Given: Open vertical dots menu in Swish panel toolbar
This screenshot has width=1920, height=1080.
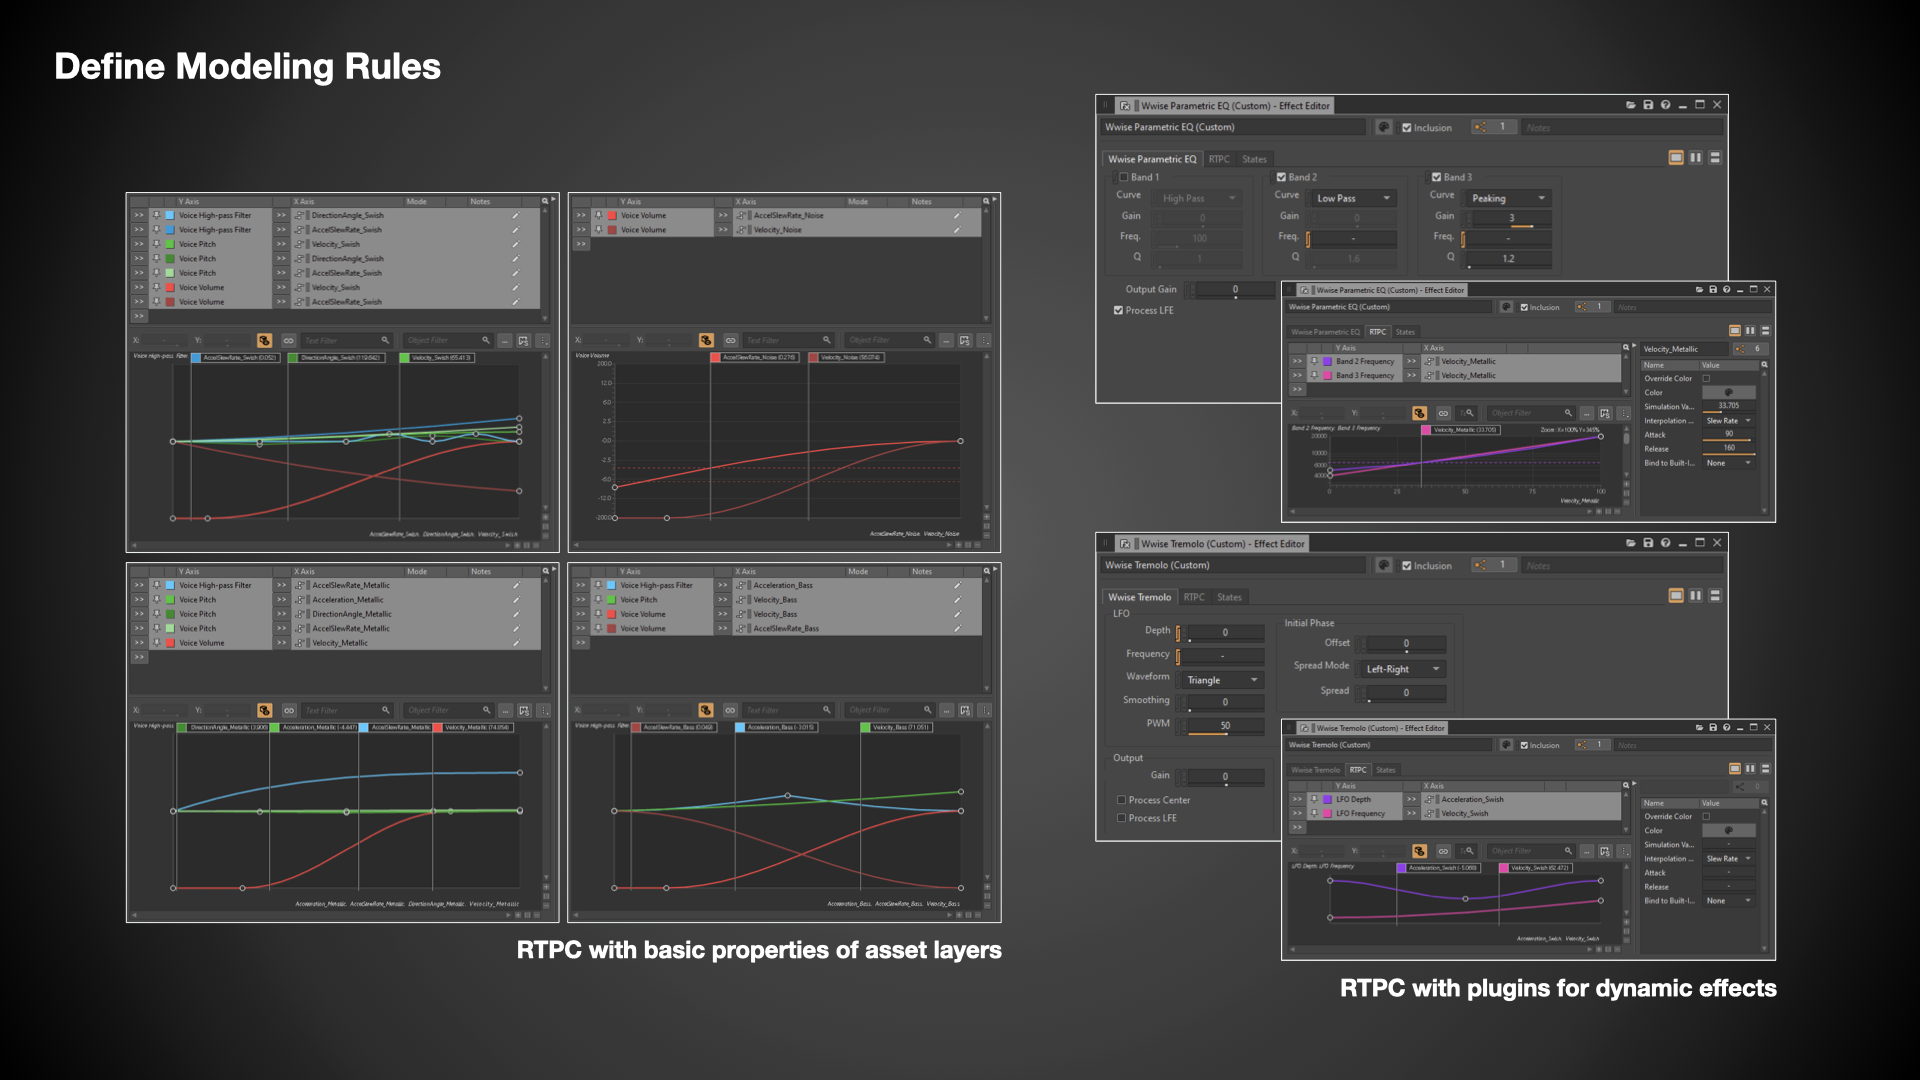Looking at the screenshot, I should pyautogui.click(x=543, y=341).
